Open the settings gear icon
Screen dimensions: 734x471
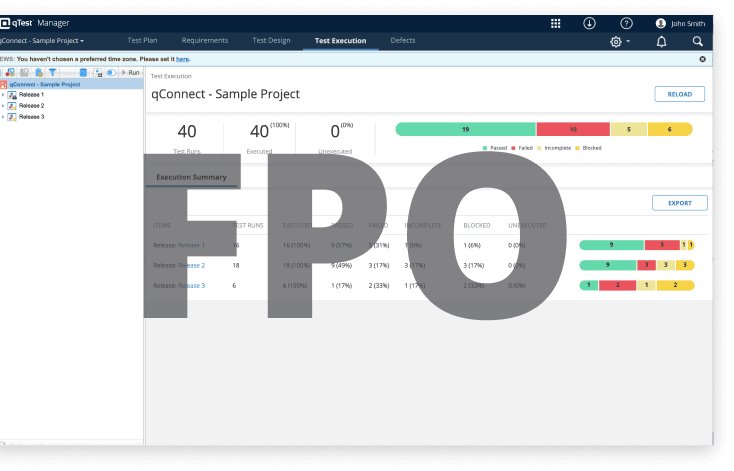click(616, 42)
